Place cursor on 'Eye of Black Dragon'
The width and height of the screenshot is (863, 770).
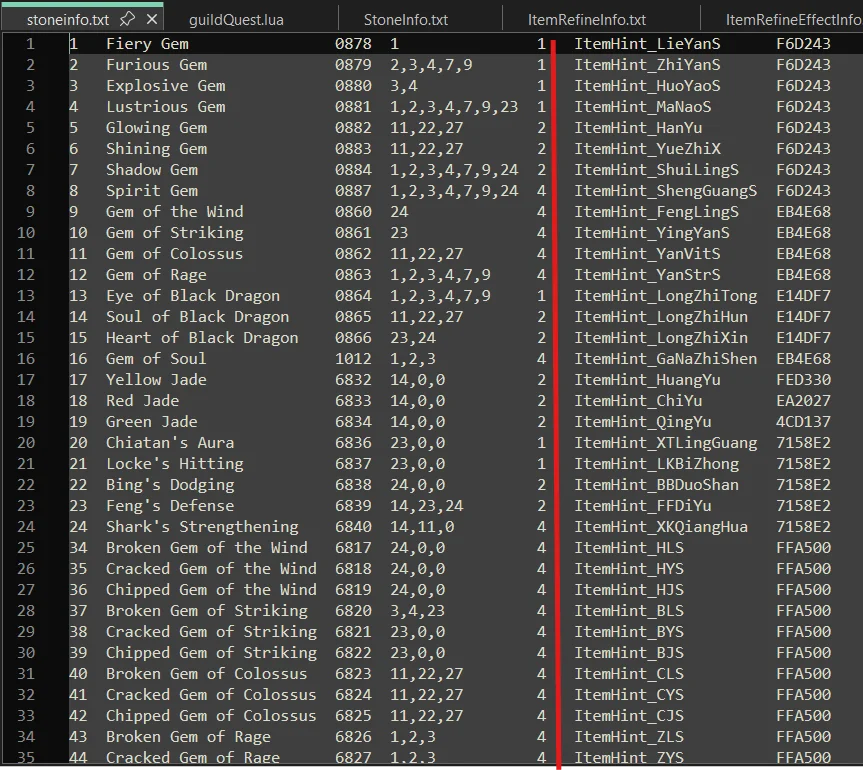pos(193,296)
